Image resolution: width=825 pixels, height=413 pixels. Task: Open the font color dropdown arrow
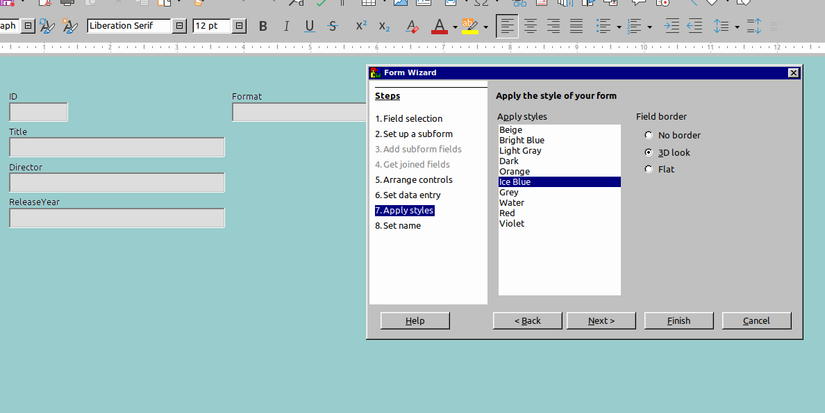click(x=455, y=27)
